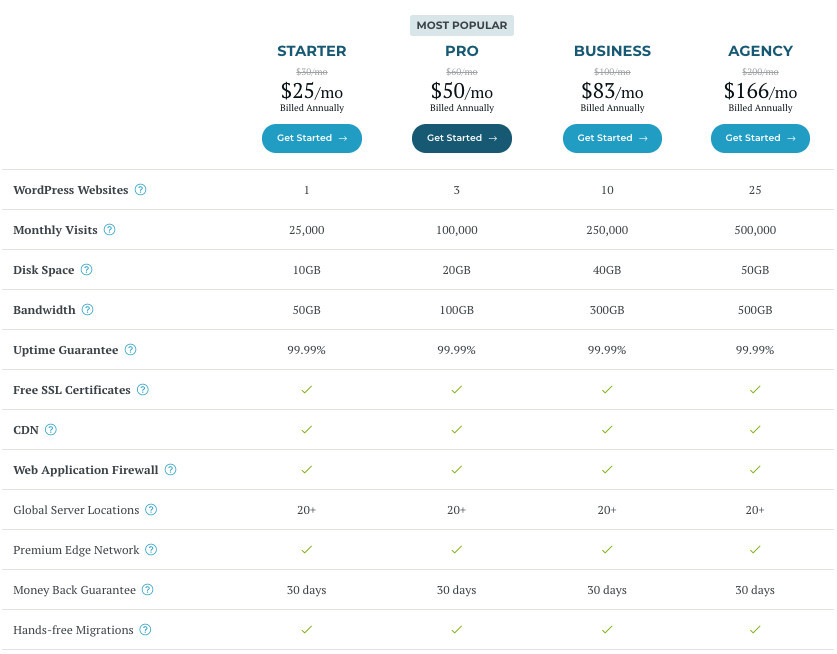The image size is (837, 654).
Task: Click the Uptime Guarantee row label
Action: (66, 350)
